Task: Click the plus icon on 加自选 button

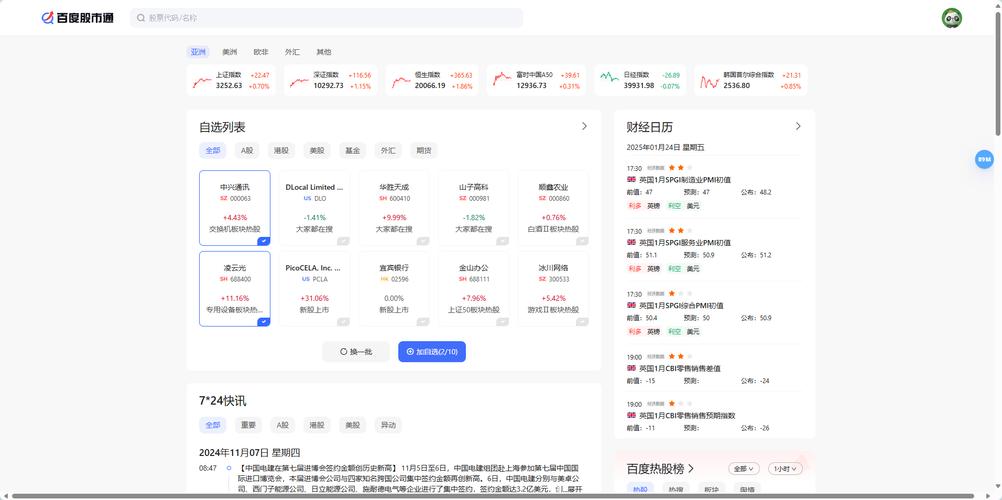Action: click(410, 352)
